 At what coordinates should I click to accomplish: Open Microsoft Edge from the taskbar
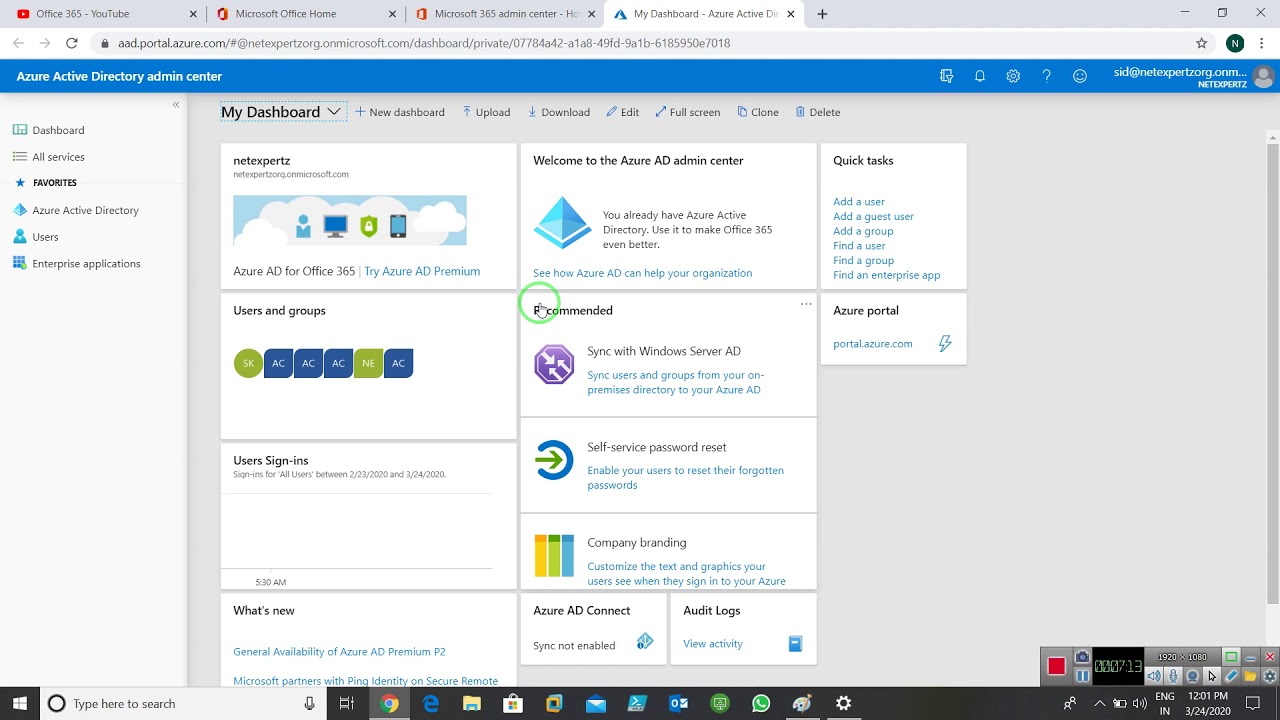tap(431, 704)
